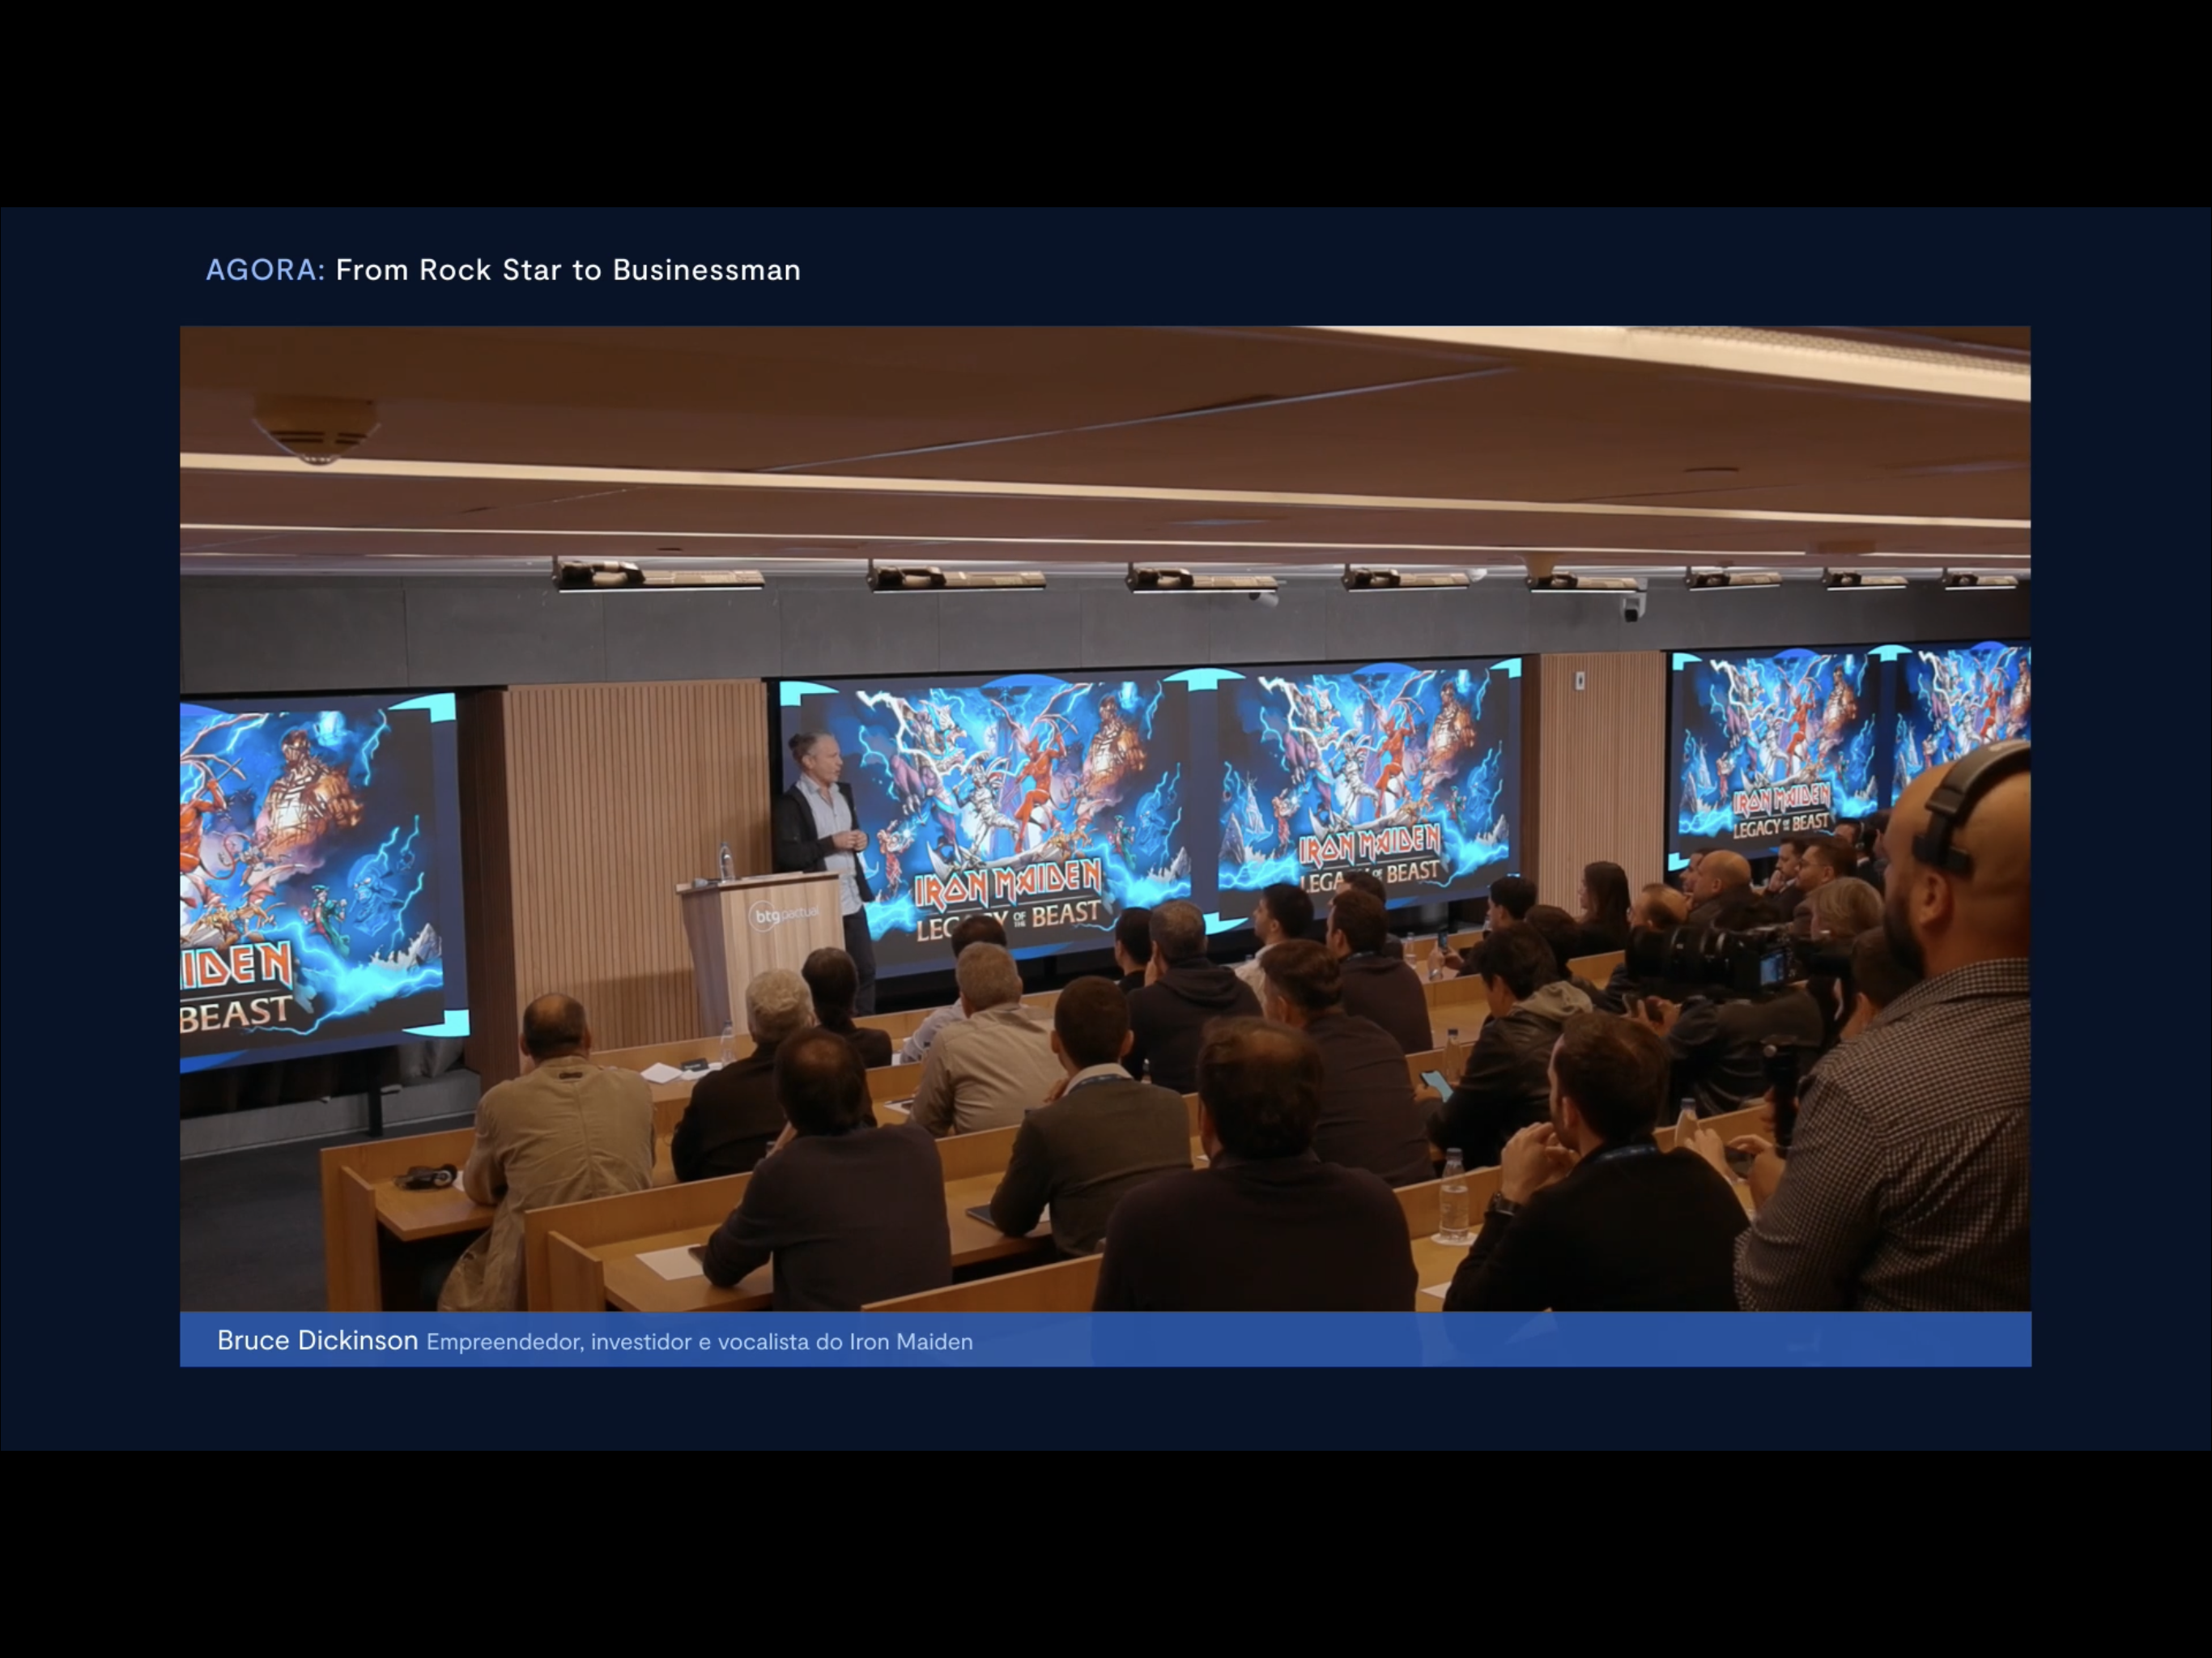Click the 'AGORA:' label in the slide title
This screenshot has height=1658, width=2212.
[265, 270]
